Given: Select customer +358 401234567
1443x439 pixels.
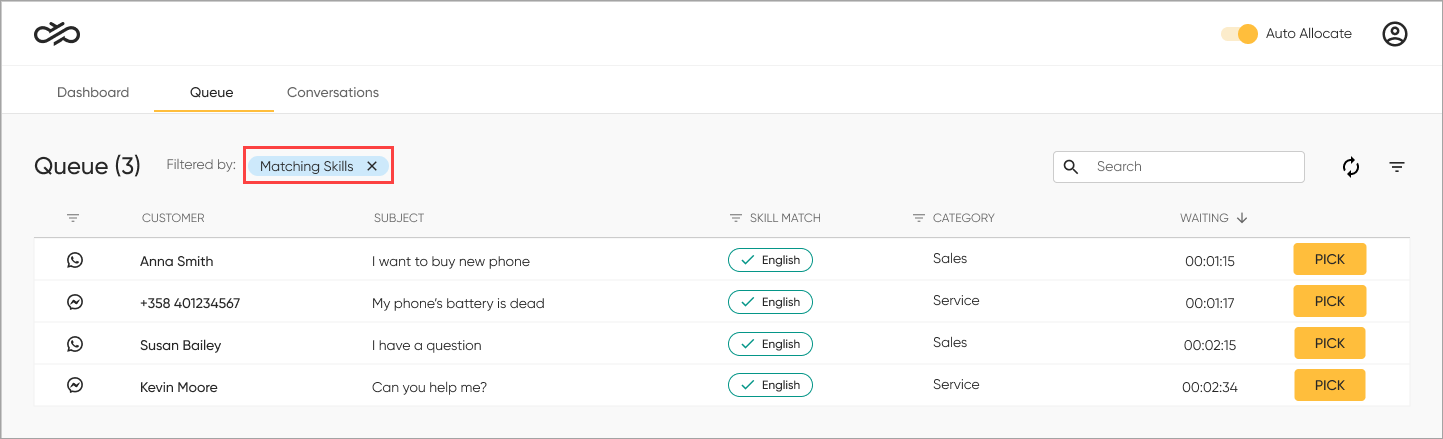Looking at the screenshot, I should click(190, 303).
